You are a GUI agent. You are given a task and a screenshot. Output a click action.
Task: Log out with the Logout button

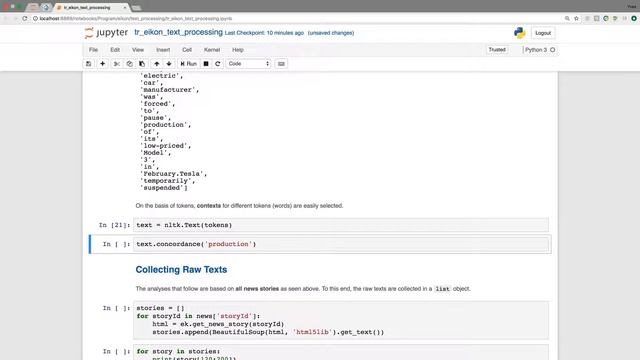point(543,33)
